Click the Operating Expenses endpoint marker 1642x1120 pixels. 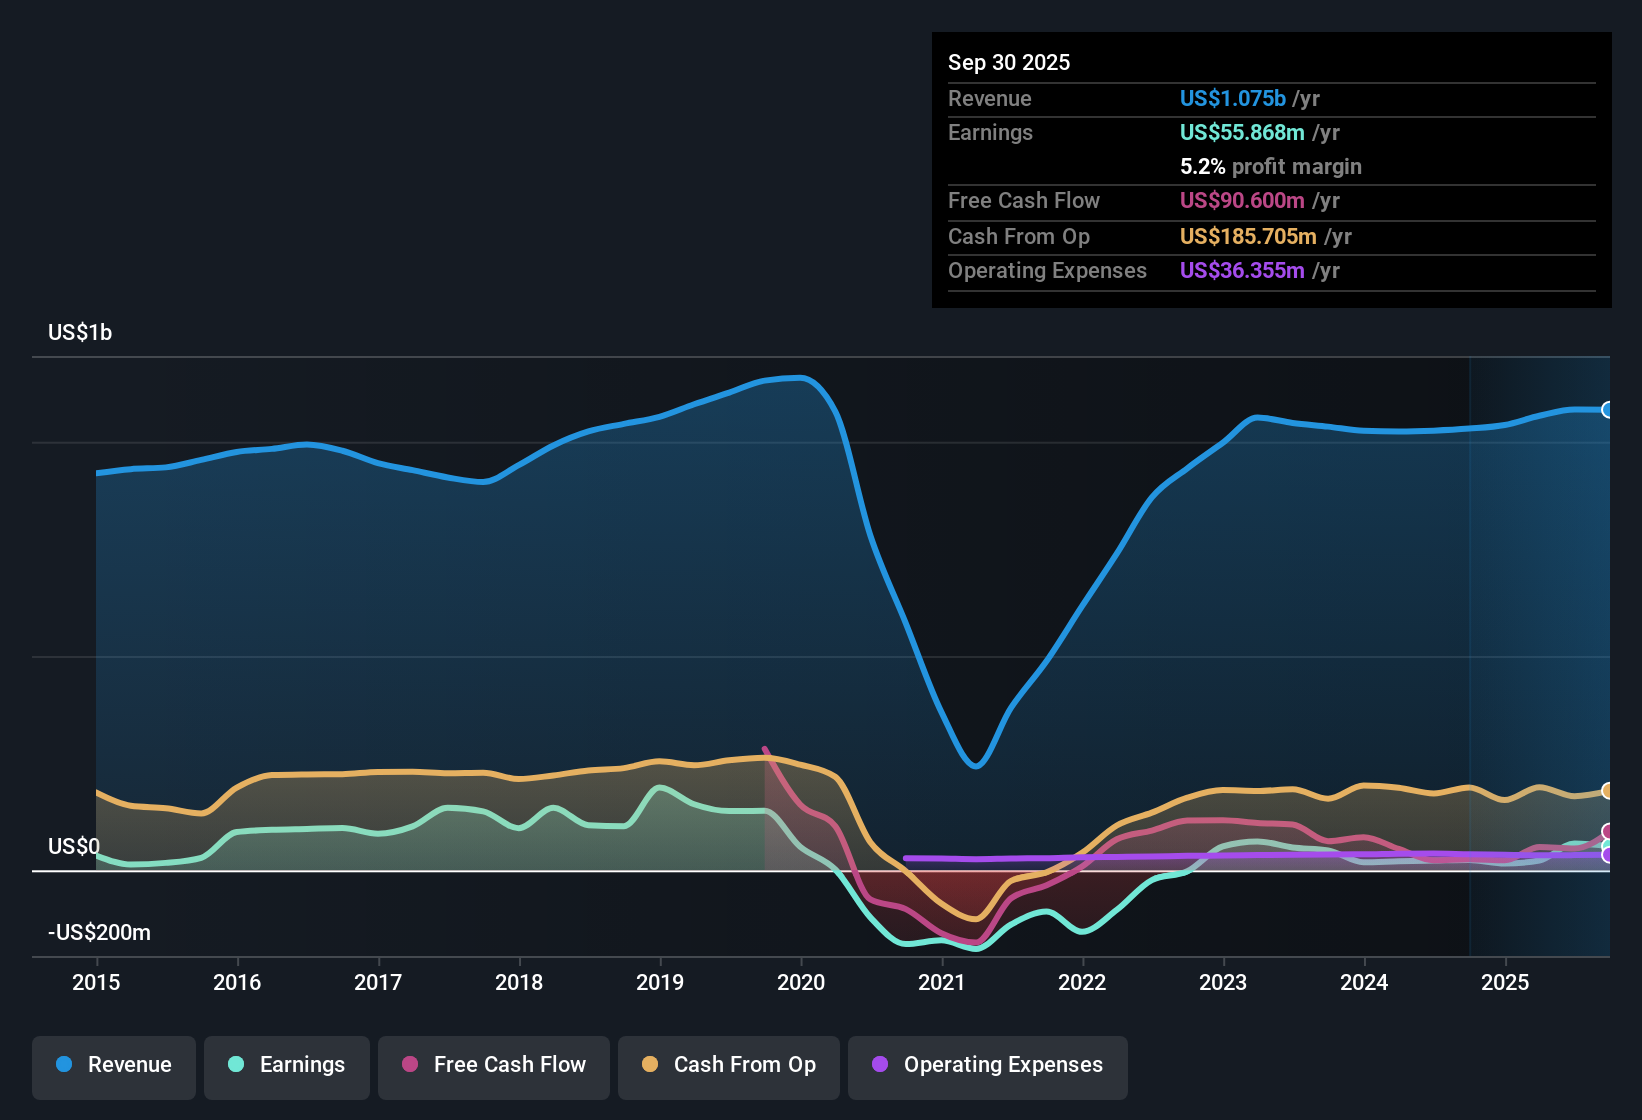tap(1608, 855)
